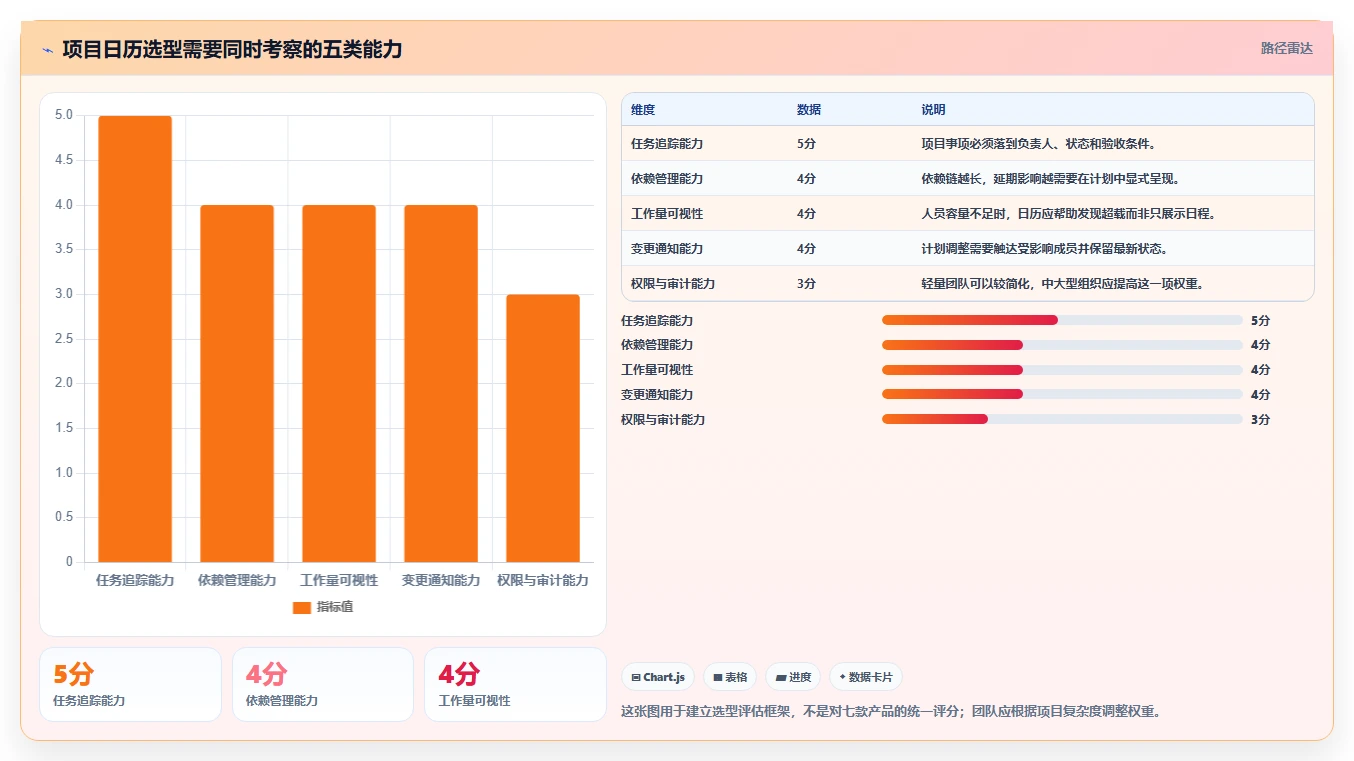Viewport: 1354px width, 761px height.
Task: Click the 路径雷达 label in header
Action: click(x=1286, y=48)
